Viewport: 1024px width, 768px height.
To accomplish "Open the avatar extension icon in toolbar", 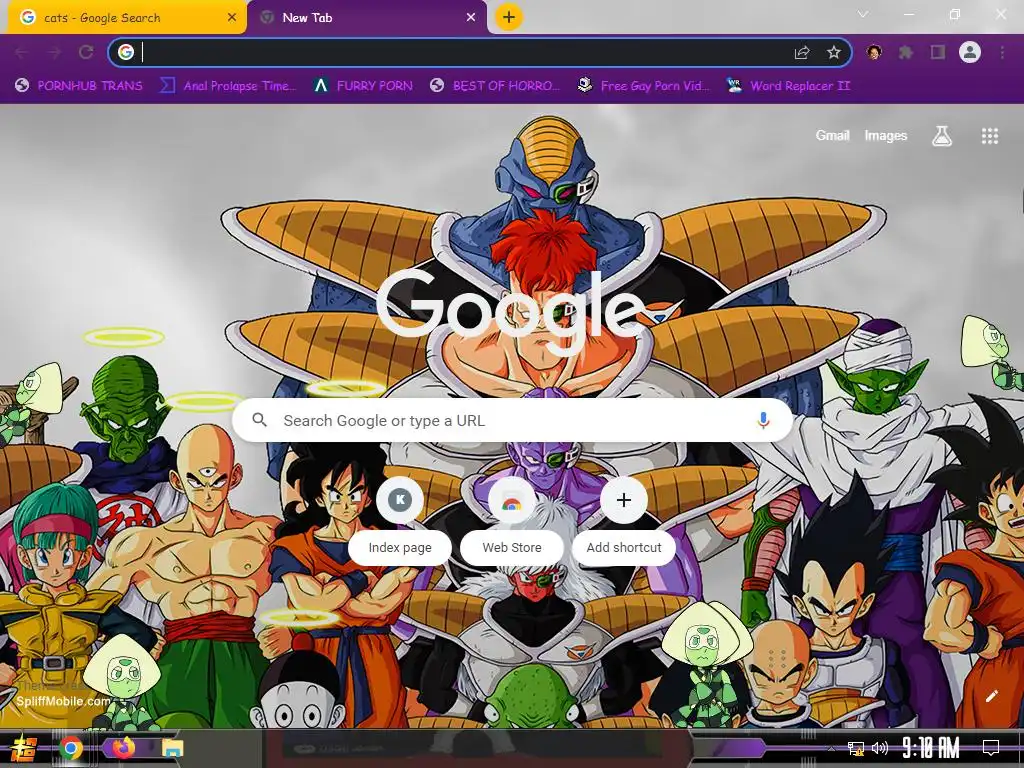I will point(874,52).
